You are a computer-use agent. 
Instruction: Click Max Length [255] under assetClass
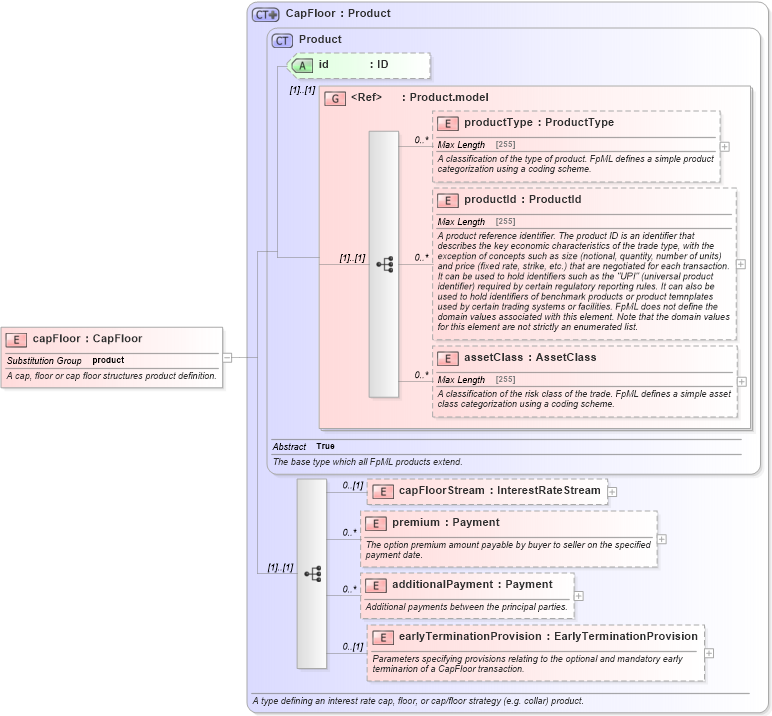(476, 380)
